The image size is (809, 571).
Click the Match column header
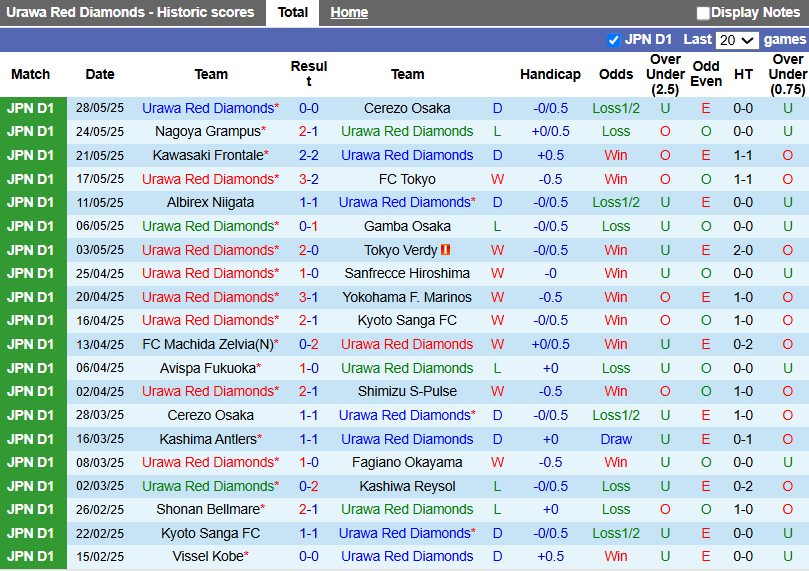click(30, 75)
